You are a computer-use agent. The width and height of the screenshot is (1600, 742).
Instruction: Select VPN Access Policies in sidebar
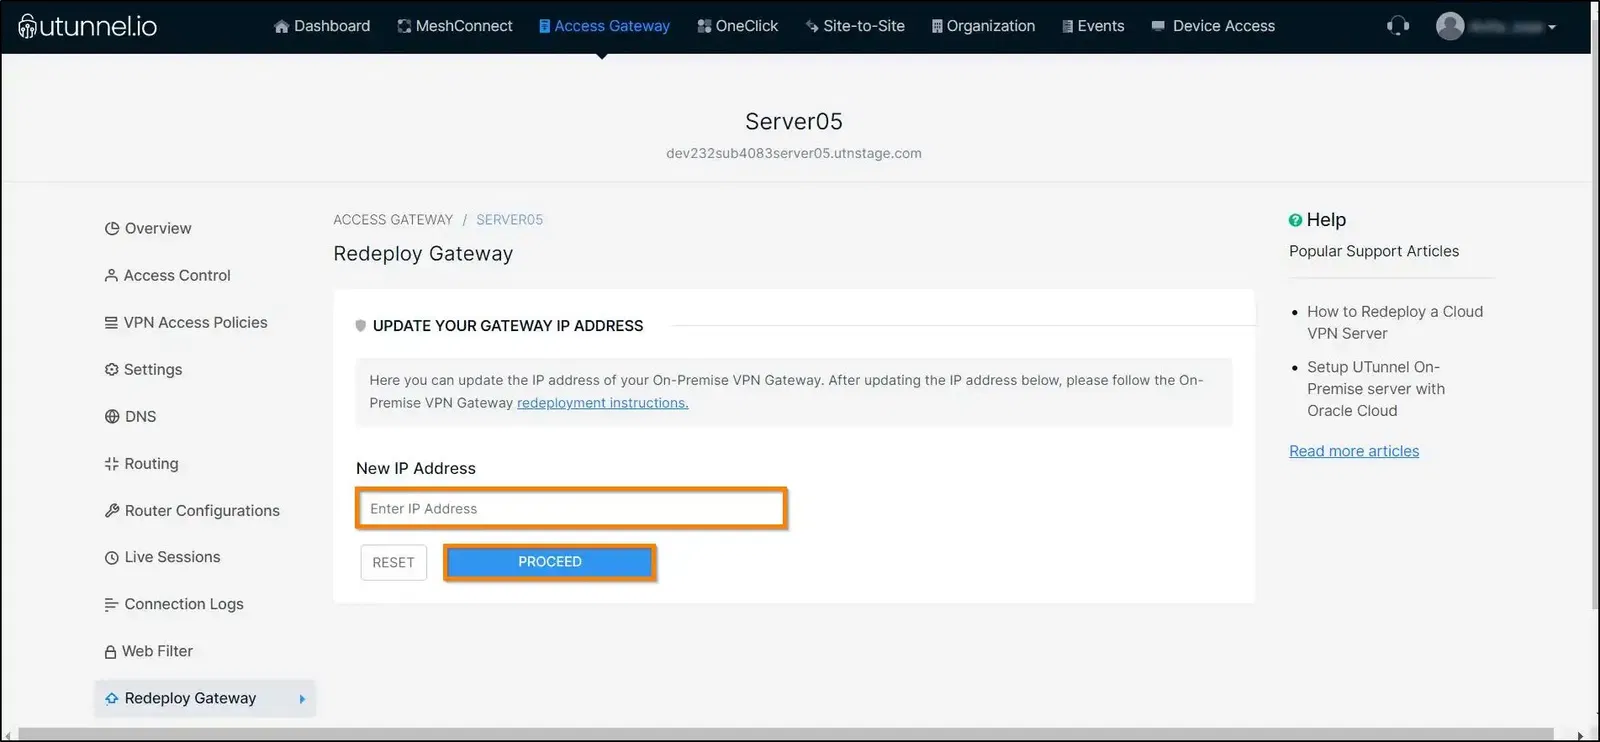[196, 322]
